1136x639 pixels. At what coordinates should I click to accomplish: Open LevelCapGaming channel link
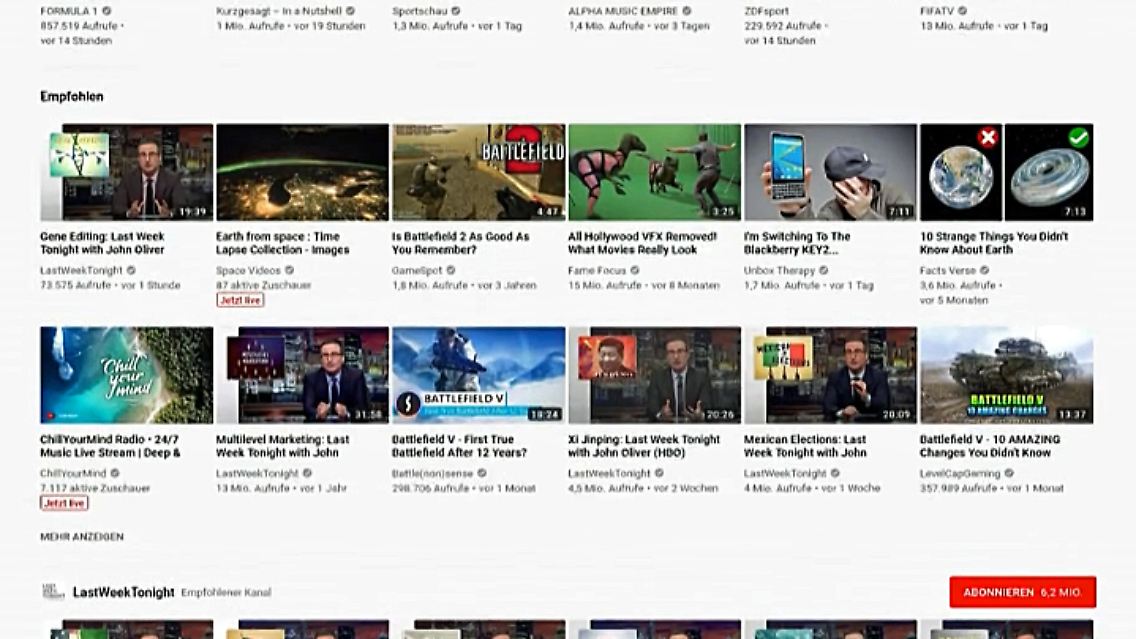click(960, 473)
